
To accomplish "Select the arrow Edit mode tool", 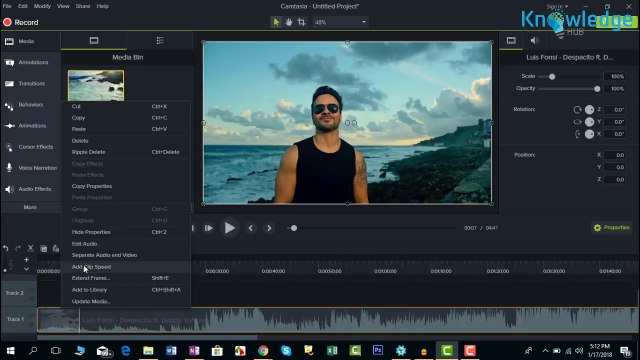I will (x=276, y=22).
